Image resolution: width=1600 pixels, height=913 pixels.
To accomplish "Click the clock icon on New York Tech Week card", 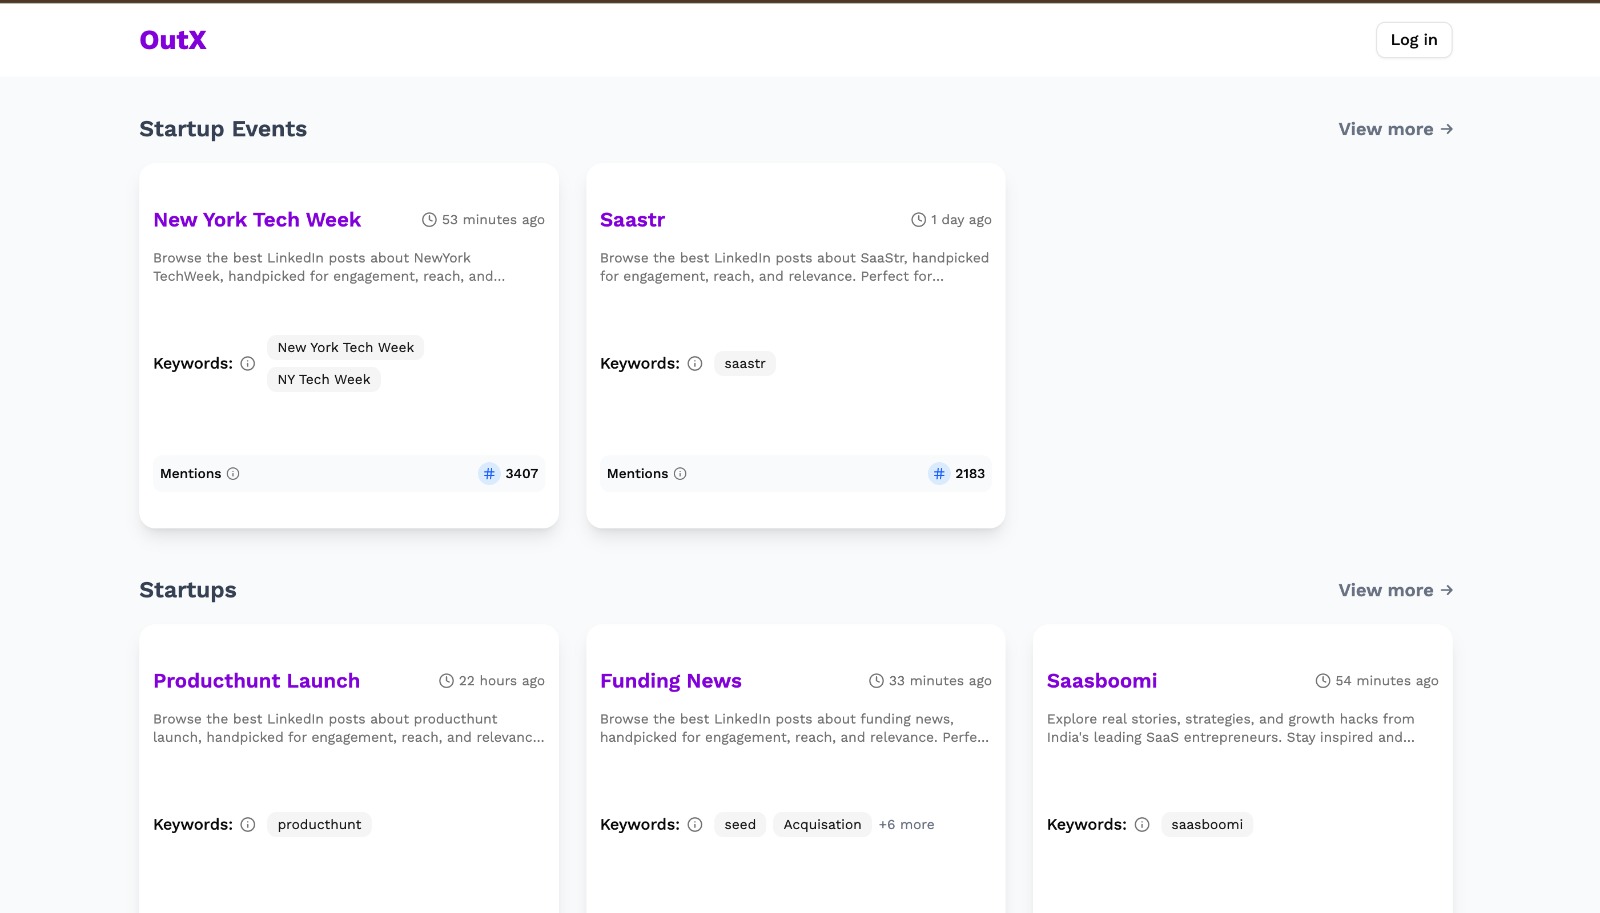I will pos(428,219).
